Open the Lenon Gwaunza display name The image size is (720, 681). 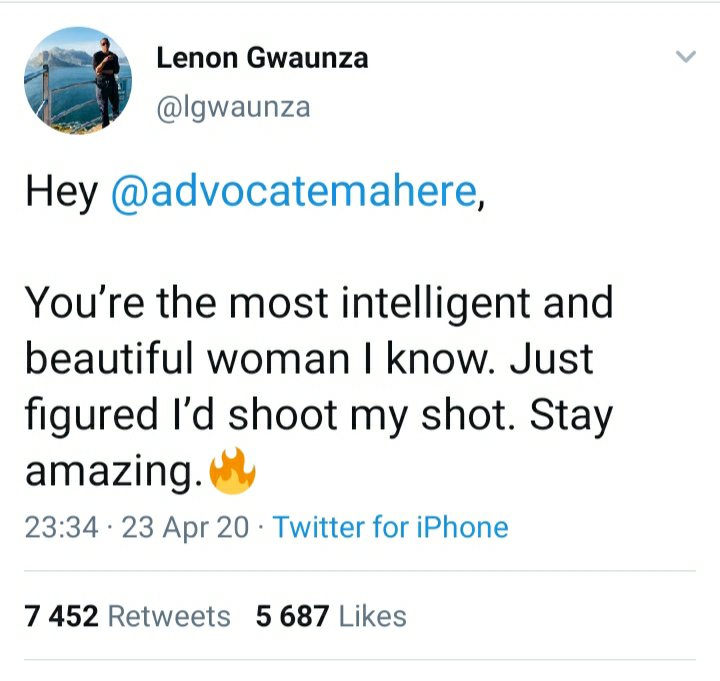[x=262, y=59]
